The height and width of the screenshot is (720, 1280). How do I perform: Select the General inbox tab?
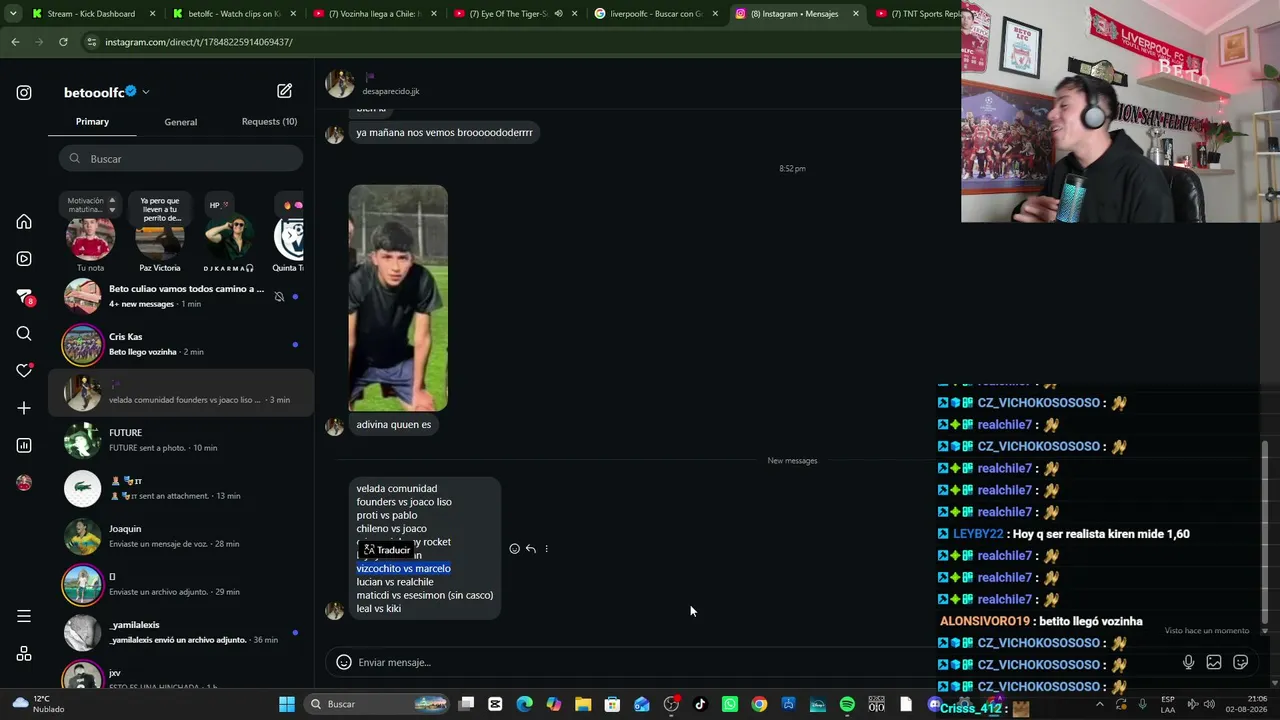(x=181, y=122)
